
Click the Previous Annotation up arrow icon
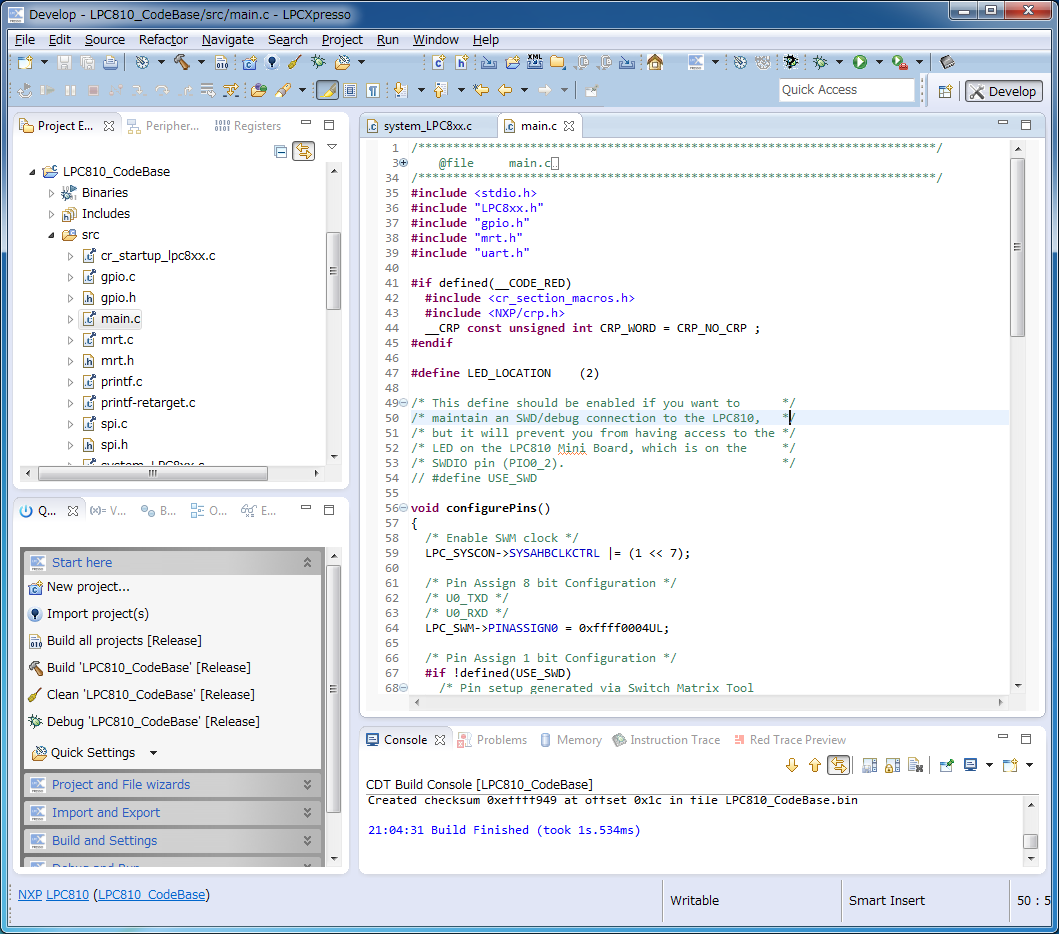pyautogui.click(x=440, y=90)
